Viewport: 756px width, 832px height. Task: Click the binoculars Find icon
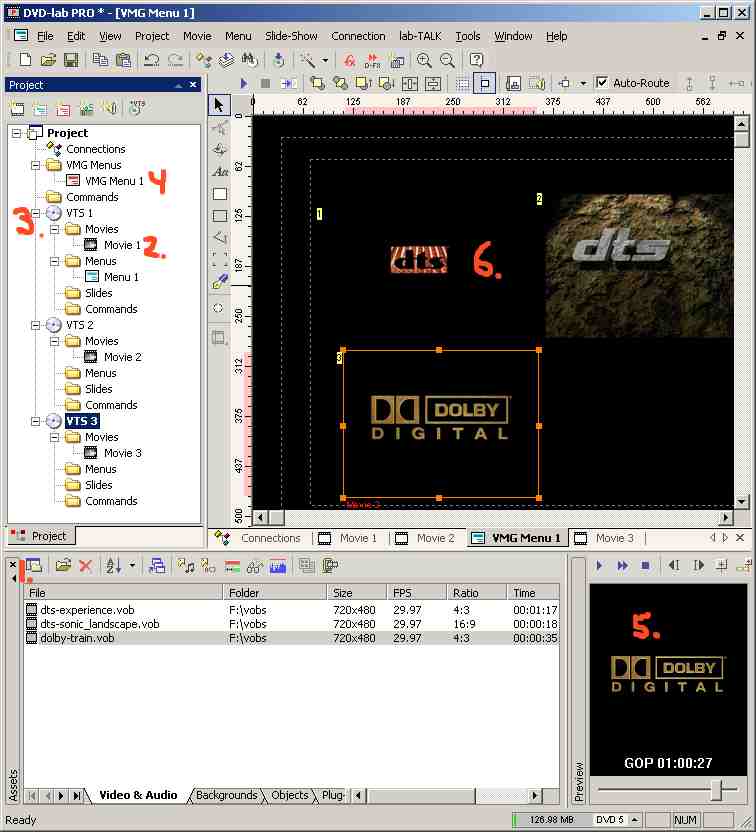point(249,60)
